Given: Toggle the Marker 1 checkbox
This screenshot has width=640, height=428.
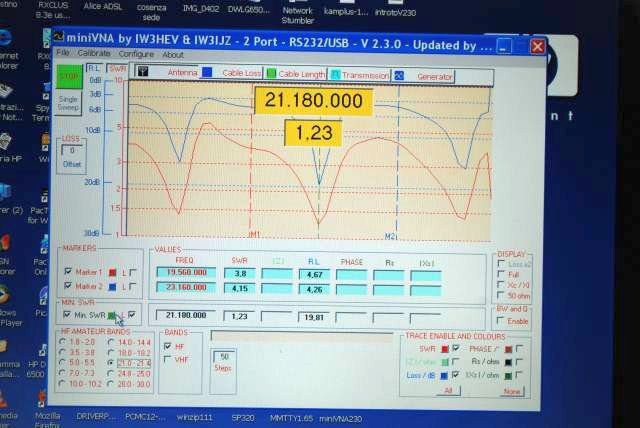Looking at the screenshot, I should coord(68,271).
